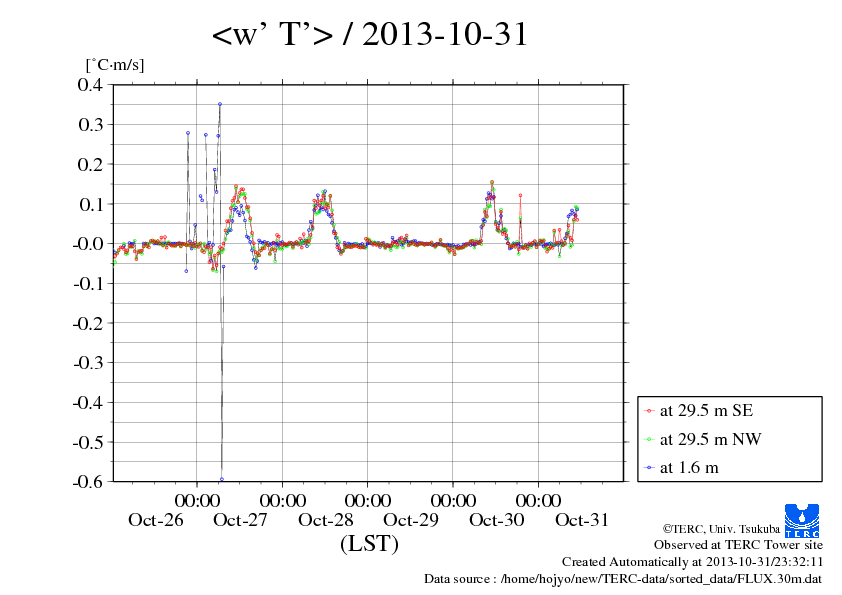Click the isolated red spike point near 0.12 on Oct-30
This screenshot has height=595, width=842.
[520, 195]
